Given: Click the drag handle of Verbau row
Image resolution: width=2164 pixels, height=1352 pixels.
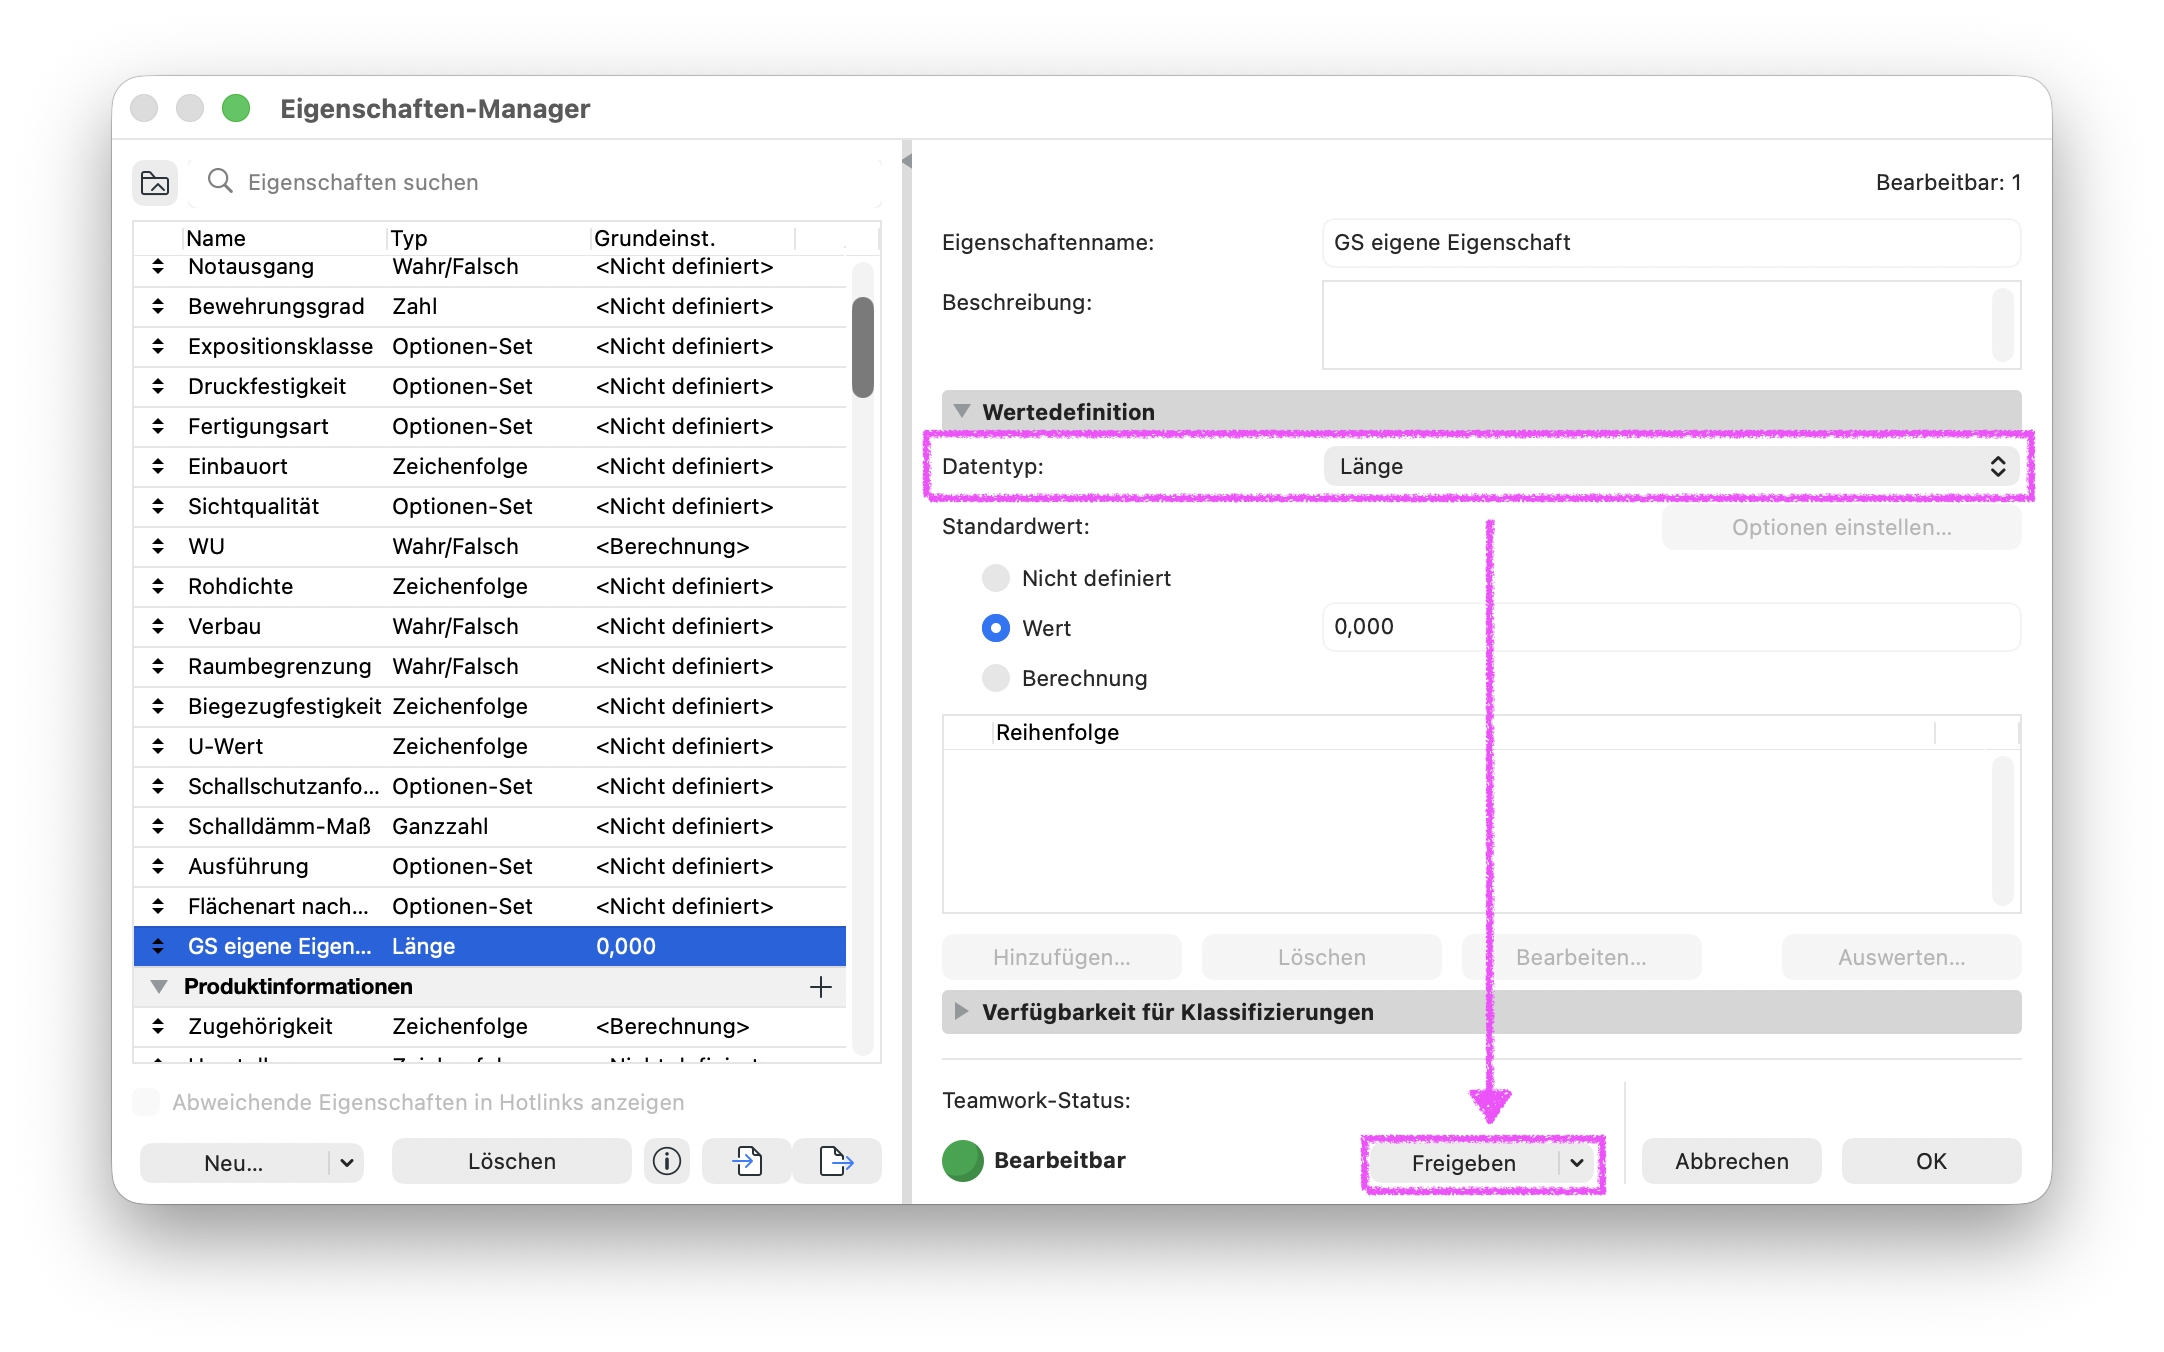Looking at the screenshot, I should (x=158, y=627).
